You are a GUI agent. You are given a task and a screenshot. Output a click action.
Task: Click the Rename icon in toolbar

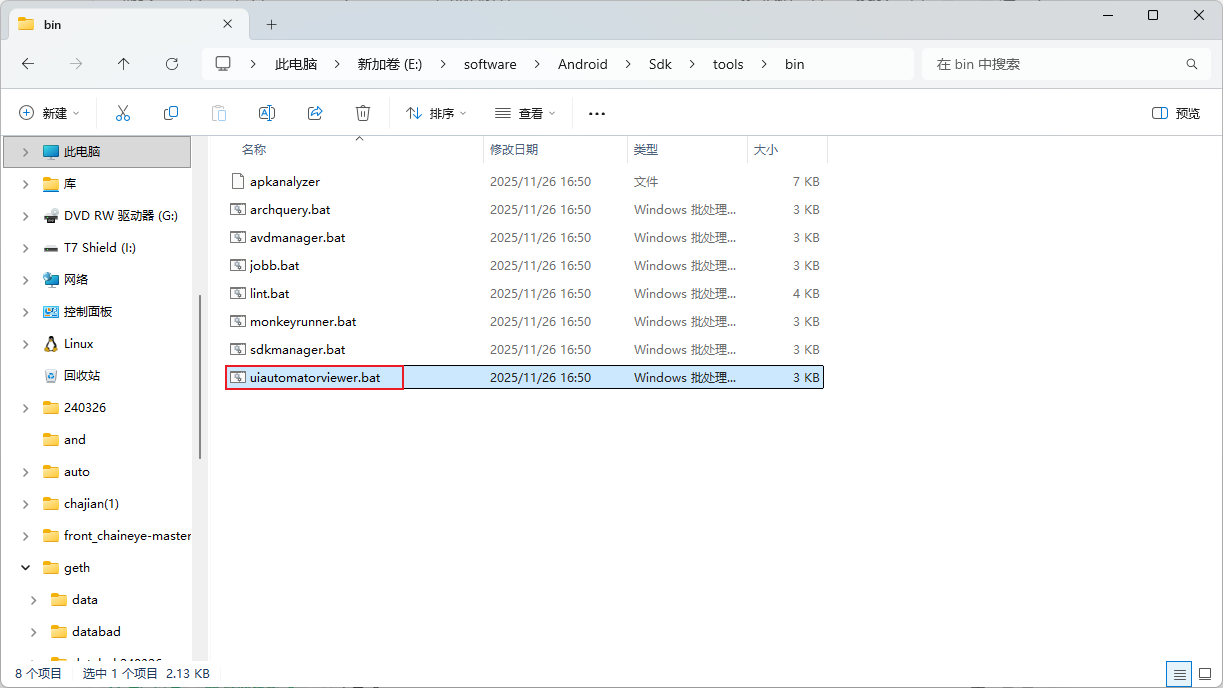pos(267,113)
